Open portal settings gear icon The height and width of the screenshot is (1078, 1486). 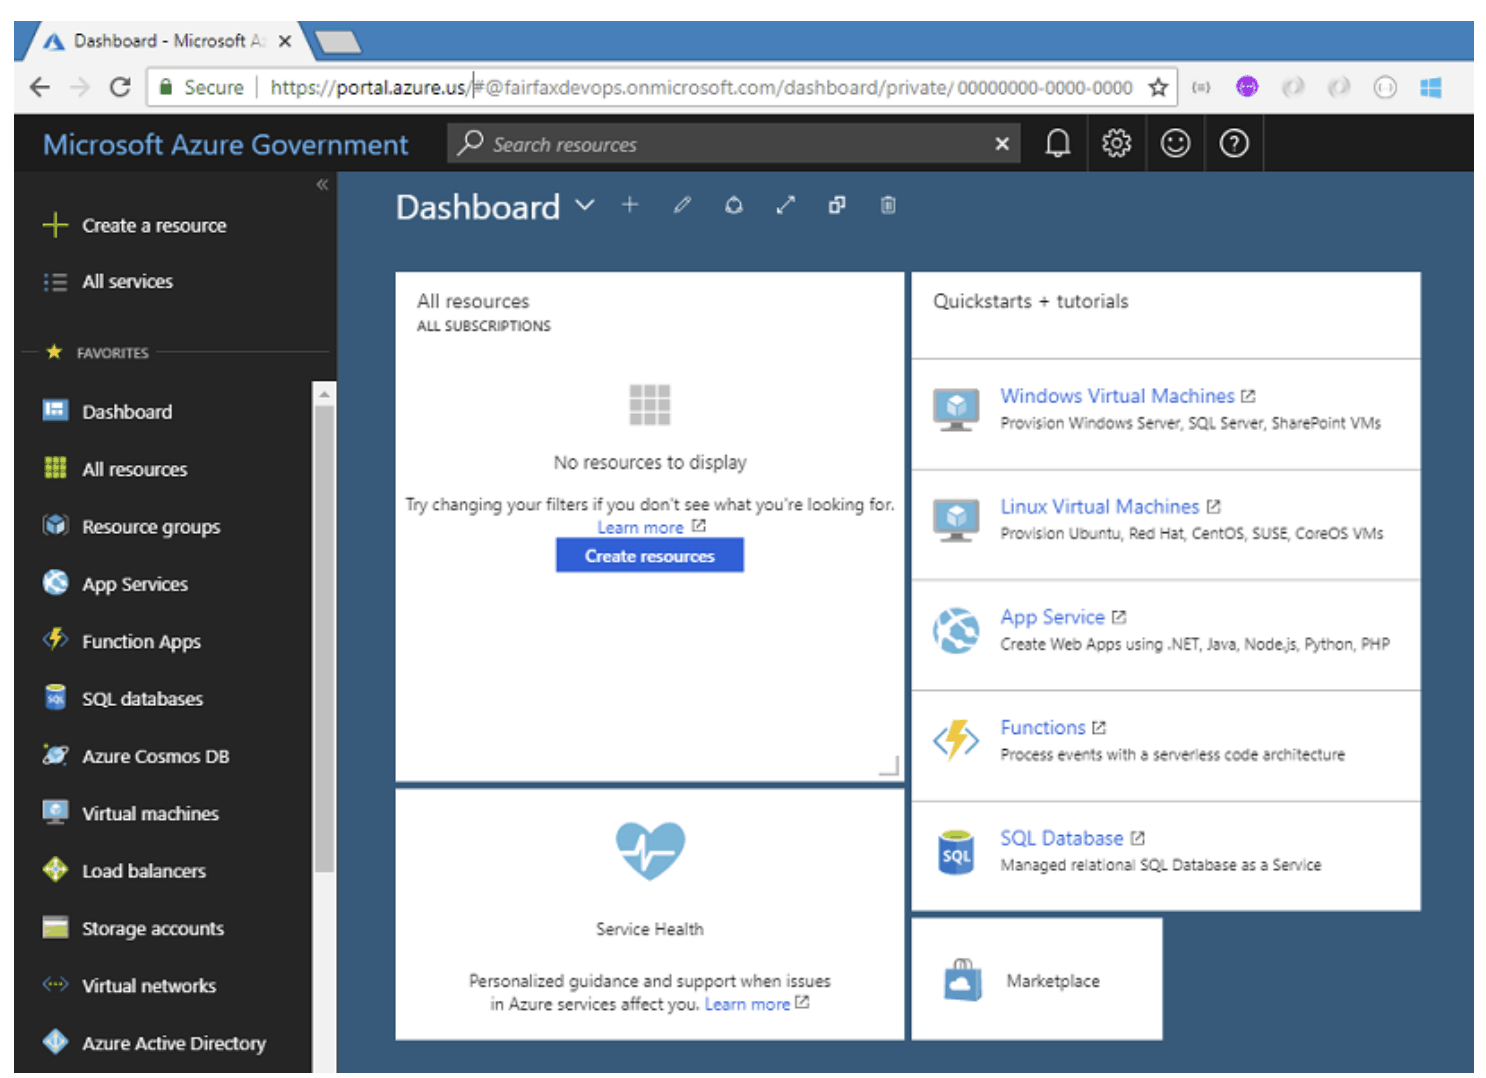click(x=1116, y=144)
